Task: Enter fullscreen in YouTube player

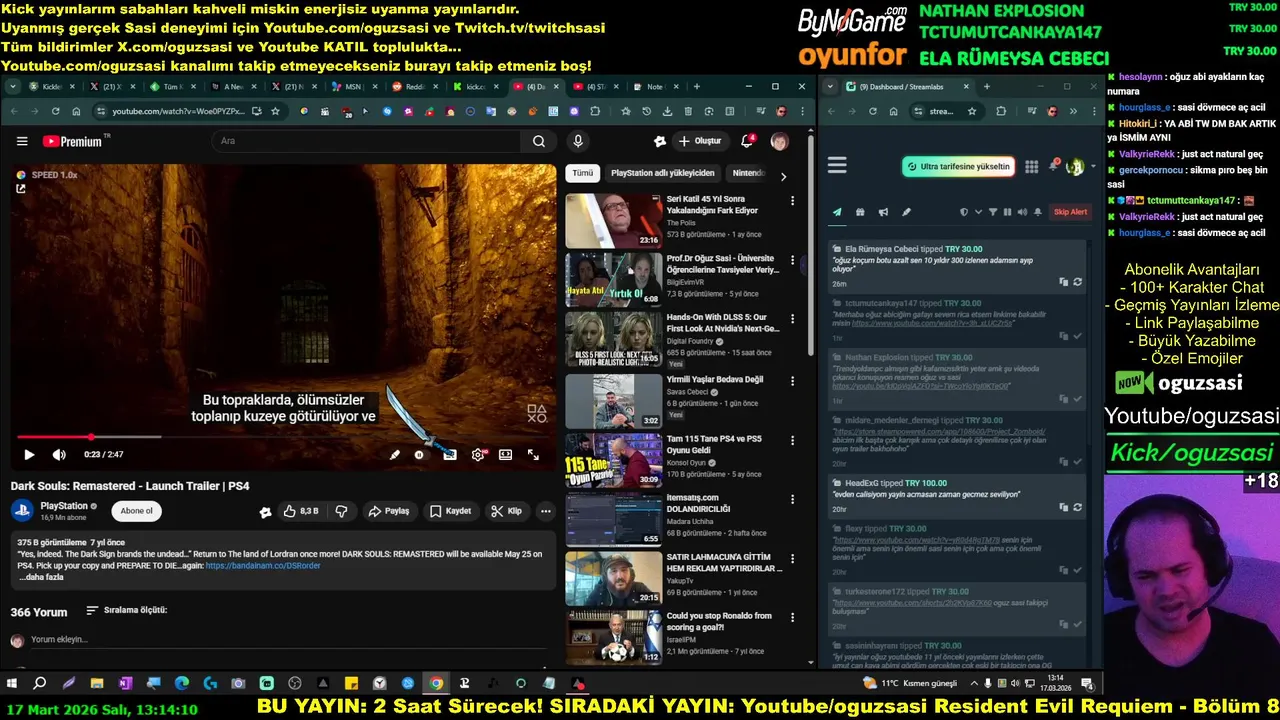Action: (x=534, y=454)
